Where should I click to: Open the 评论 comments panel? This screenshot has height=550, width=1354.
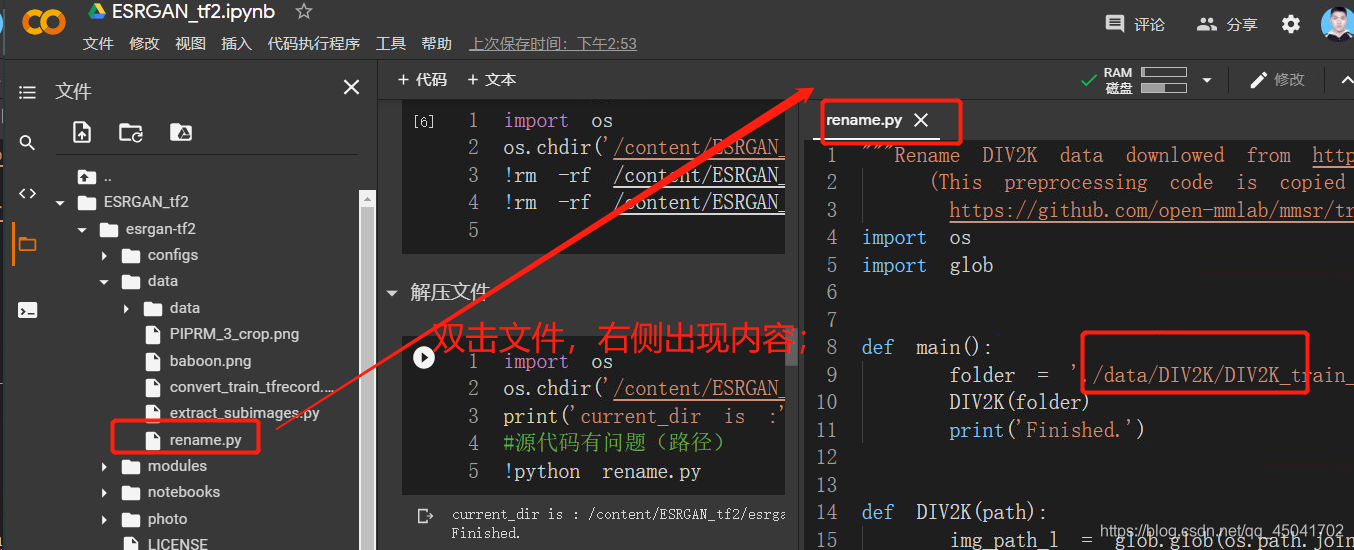(1135, 24)
